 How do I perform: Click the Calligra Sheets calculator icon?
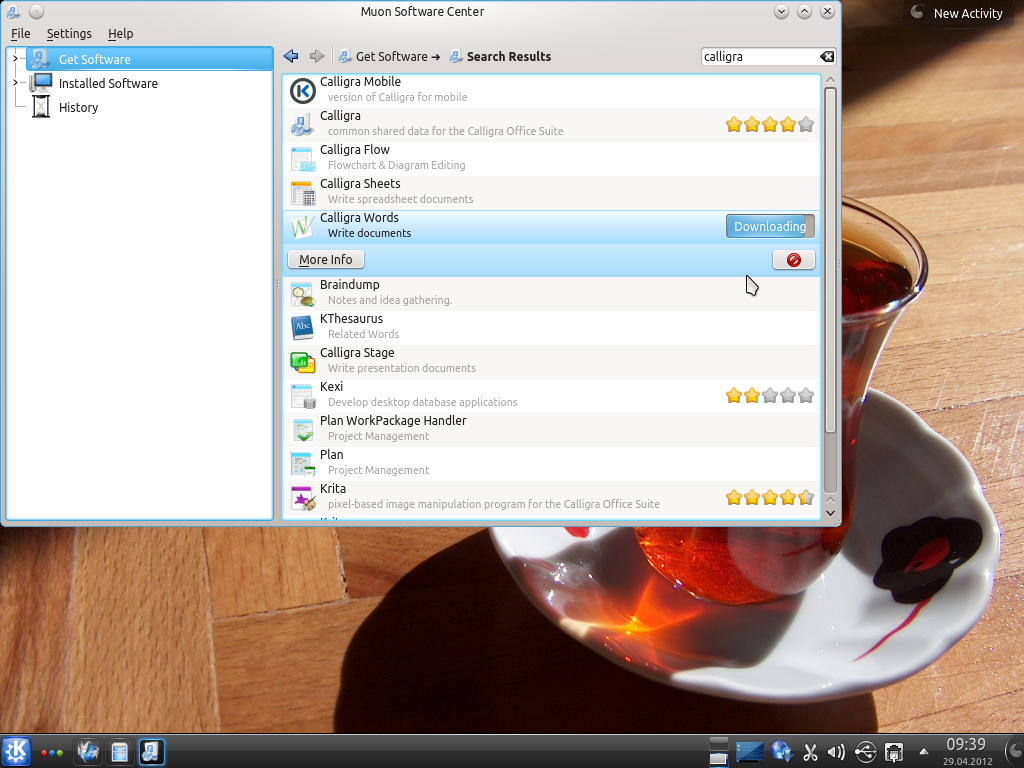[x=302, y=193]
